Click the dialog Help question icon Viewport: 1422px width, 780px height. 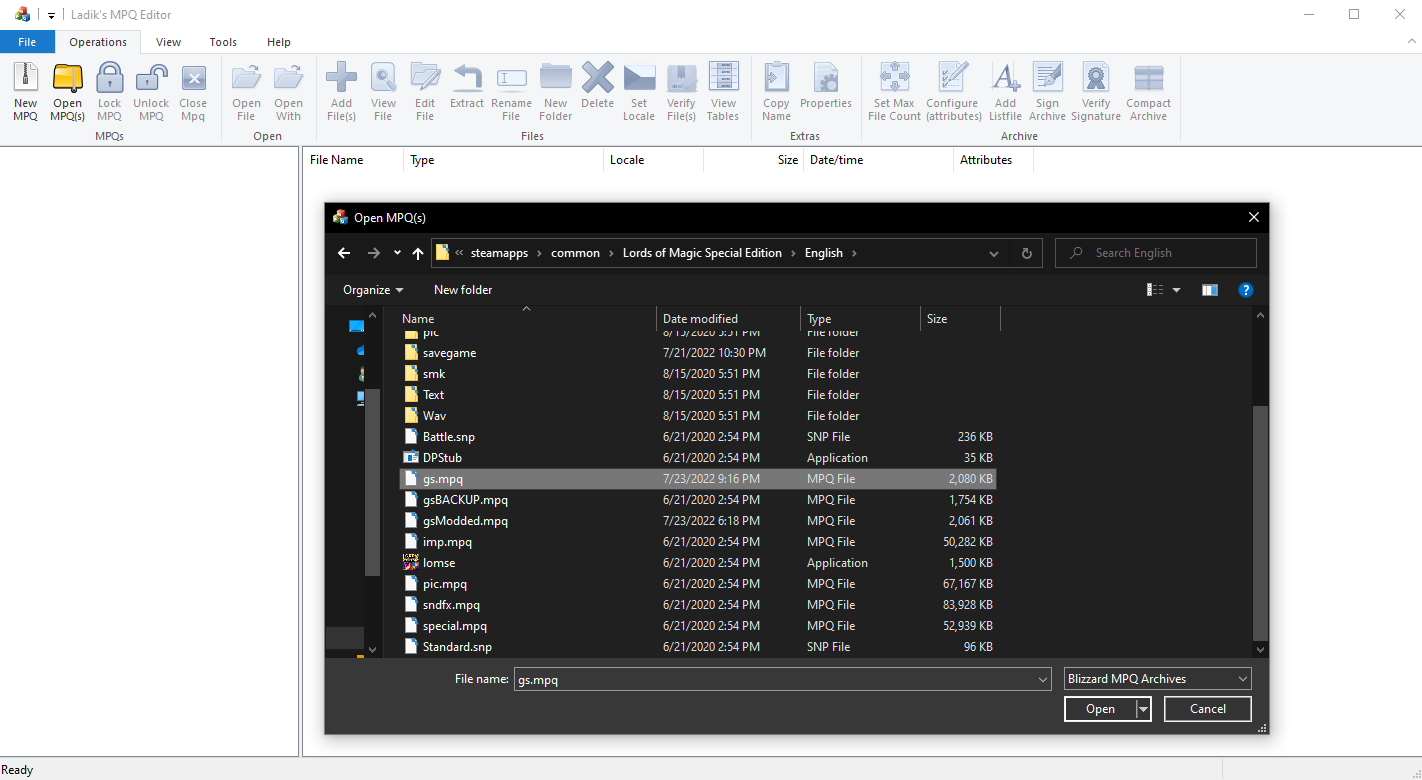(1246, 290)
